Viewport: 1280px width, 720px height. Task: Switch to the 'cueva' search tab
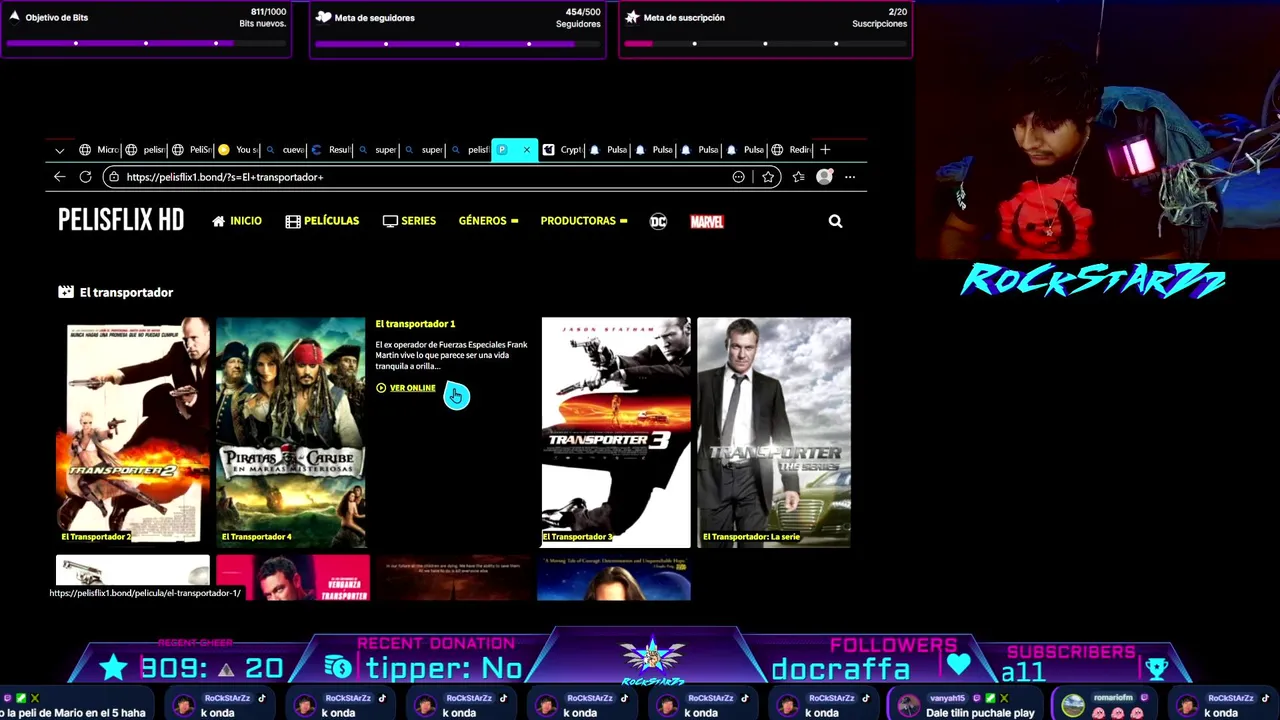(284, 150)
